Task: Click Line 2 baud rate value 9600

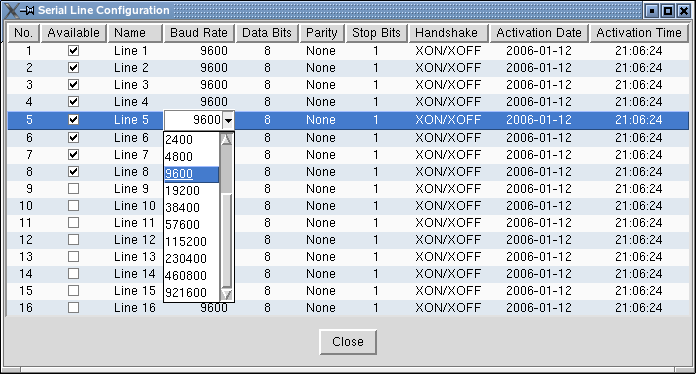Action: pos(214,68)
